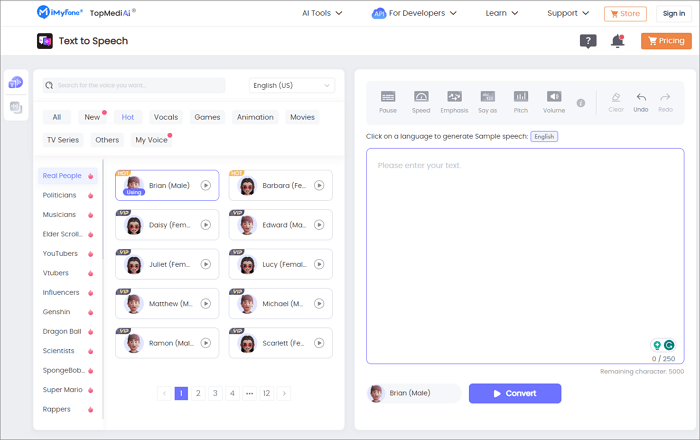700x440 pixels.
Task: Select the second sidebar voice-clone icon
Action: 16,107
